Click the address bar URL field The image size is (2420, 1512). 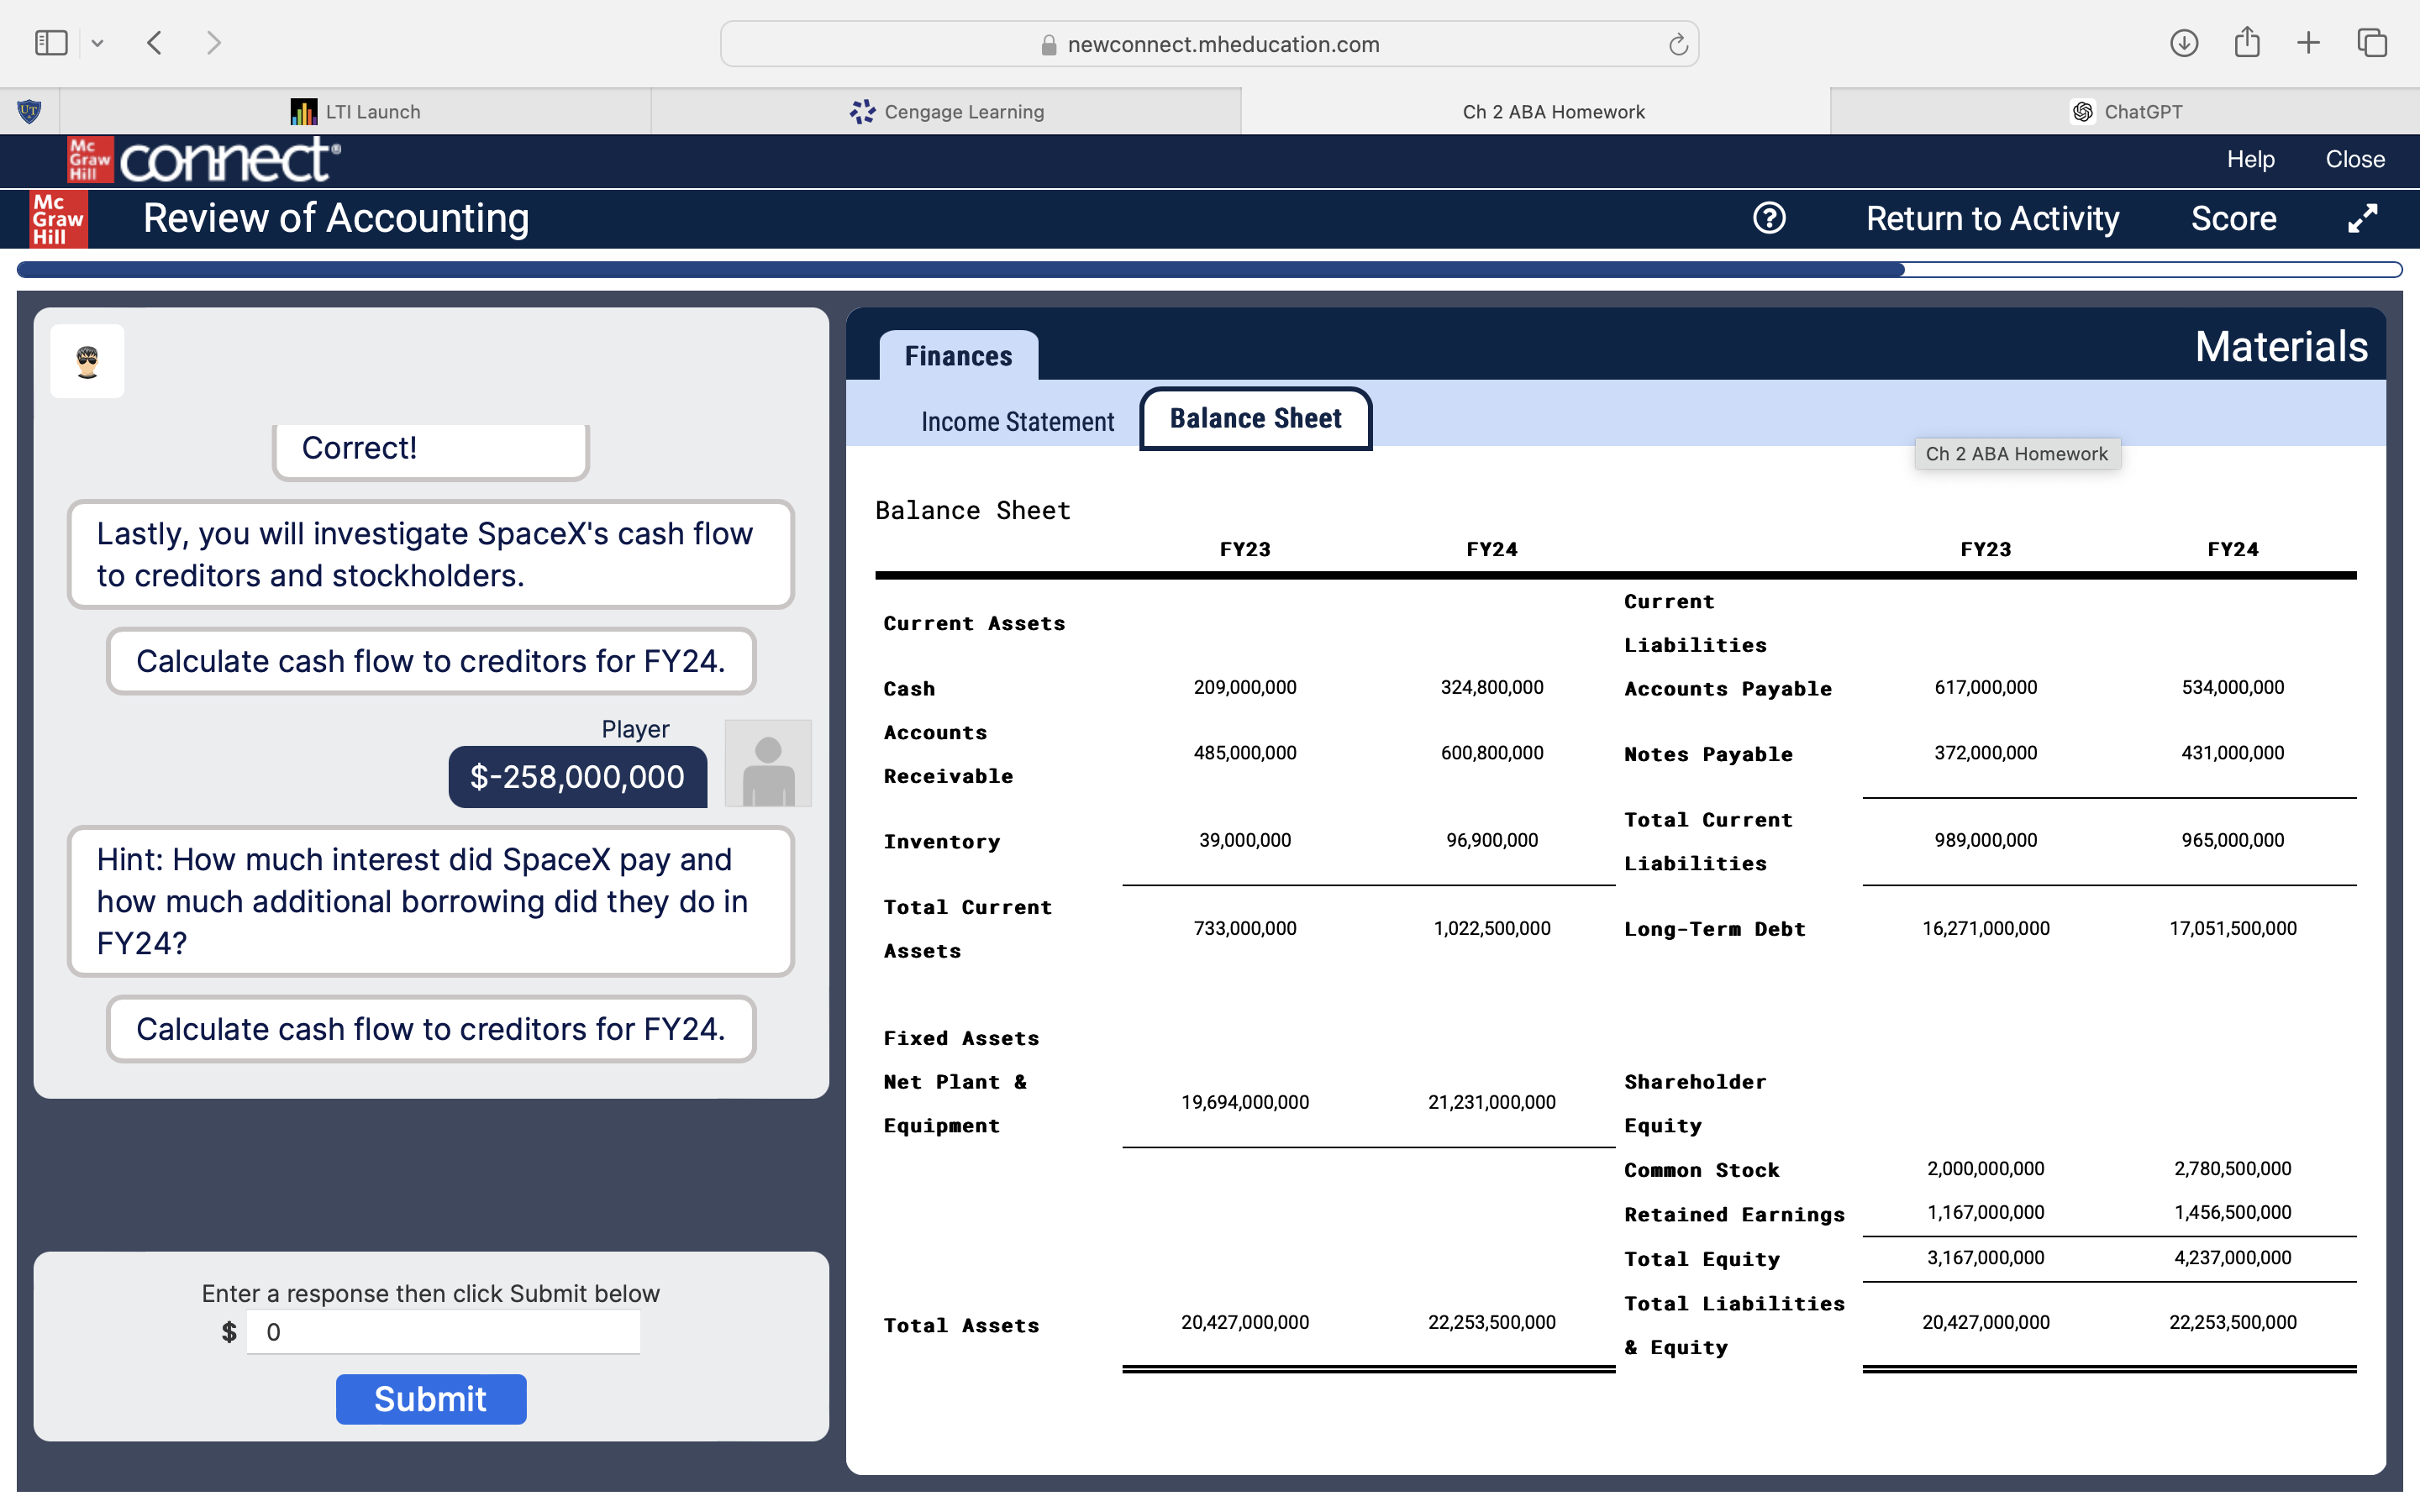[1209, 44]
